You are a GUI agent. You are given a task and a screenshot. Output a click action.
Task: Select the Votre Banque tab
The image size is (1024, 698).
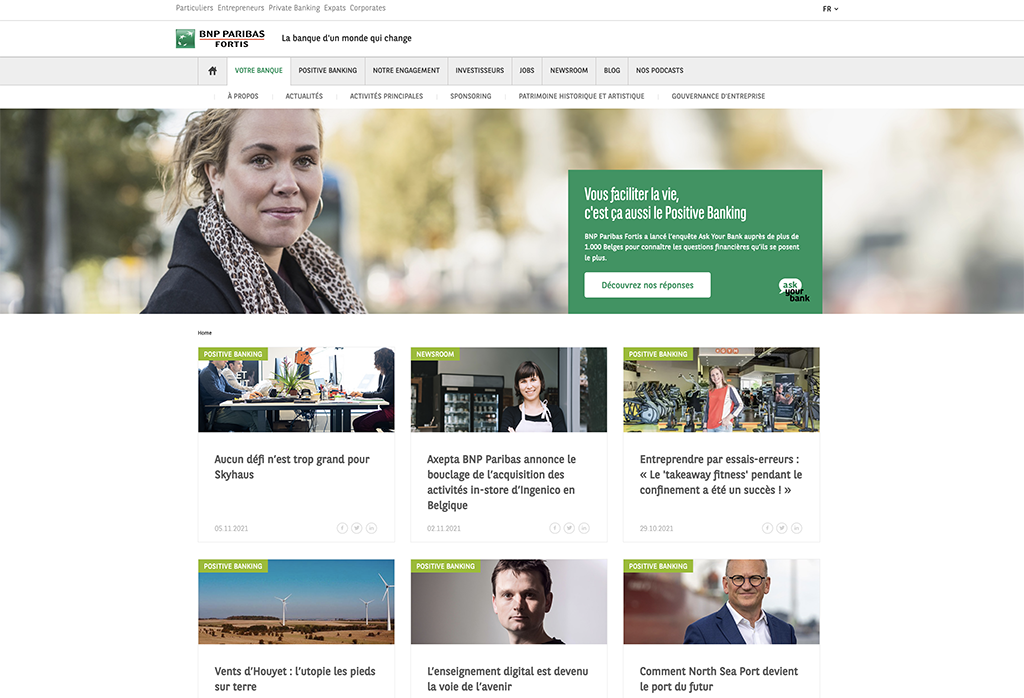(259, 71)
